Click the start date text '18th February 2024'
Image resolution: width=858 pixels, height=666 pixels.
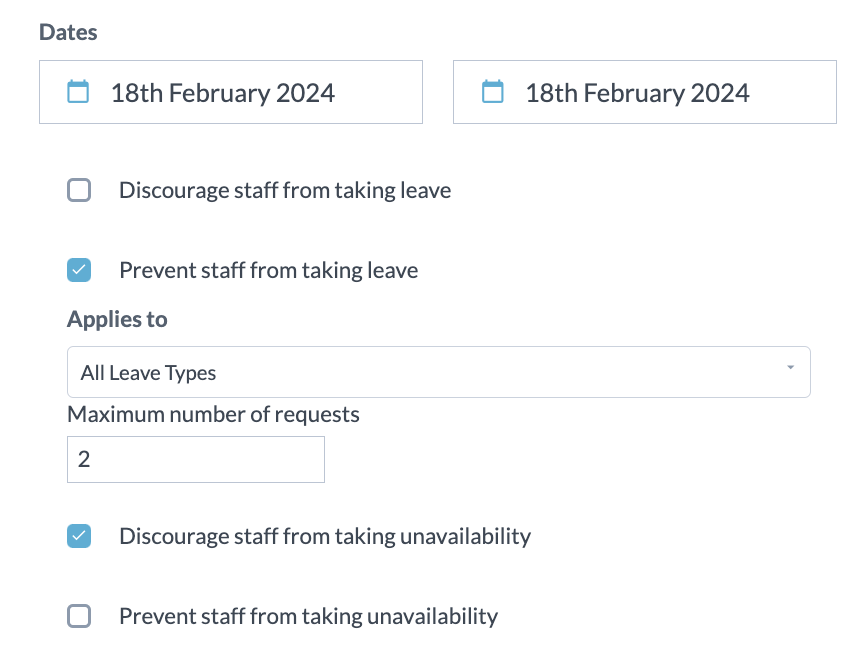tap(223, 93)
